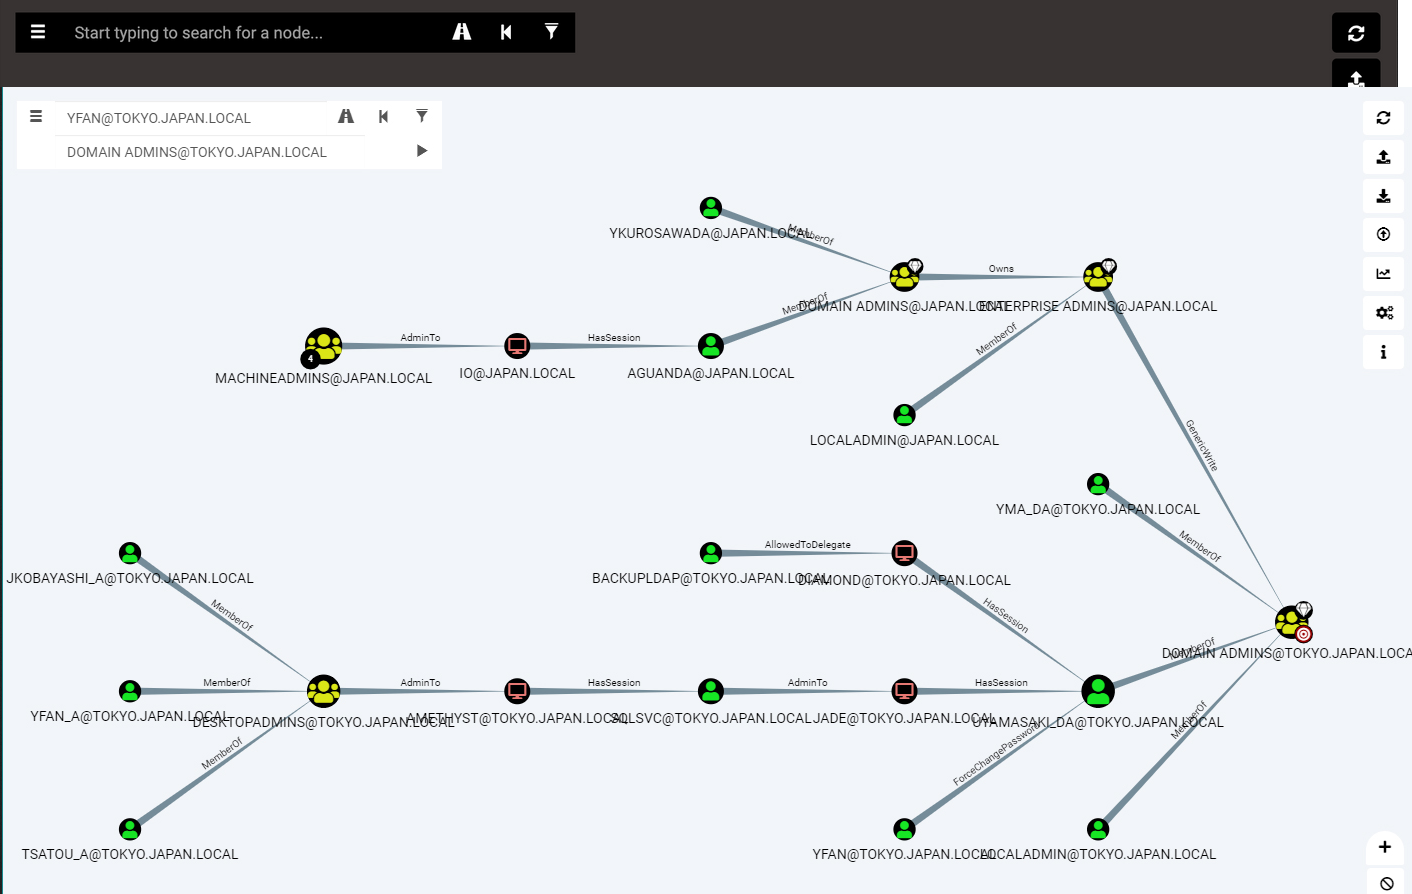Screen dimensions: 1412x894
Task: Click the refresh icon in right sidebar
Action: click(x=1384, y=118)
